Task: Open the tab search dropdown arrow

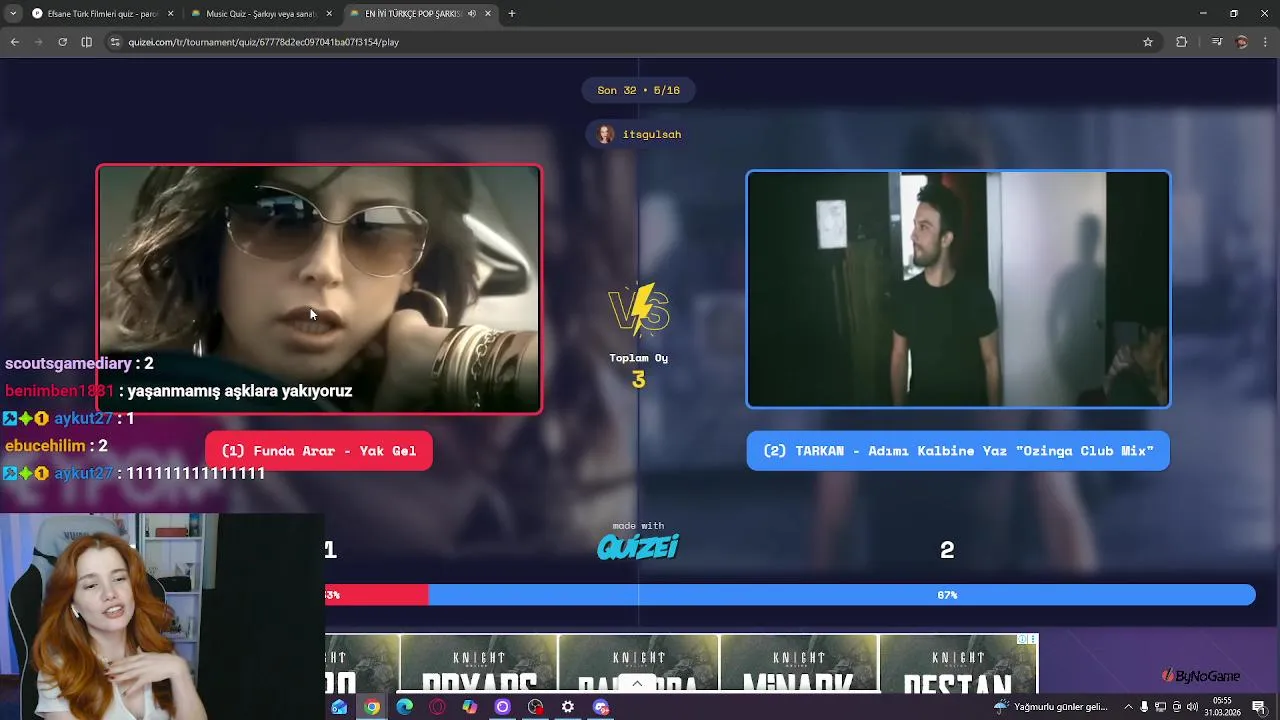Action: 13,14
